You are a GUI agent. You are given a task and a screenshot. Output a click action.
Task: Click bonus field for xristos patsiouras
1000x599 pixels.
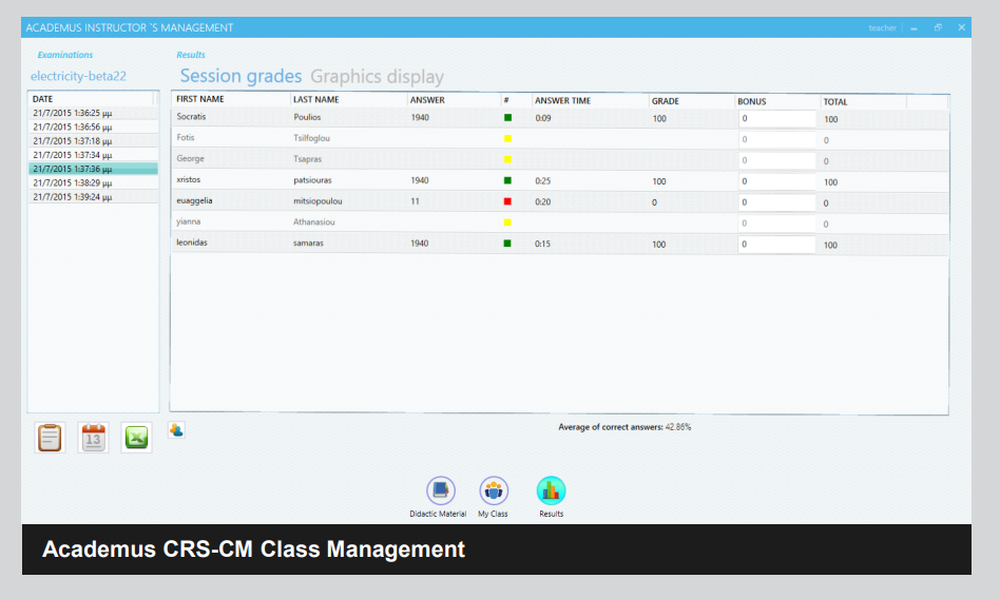click(777, 182)
